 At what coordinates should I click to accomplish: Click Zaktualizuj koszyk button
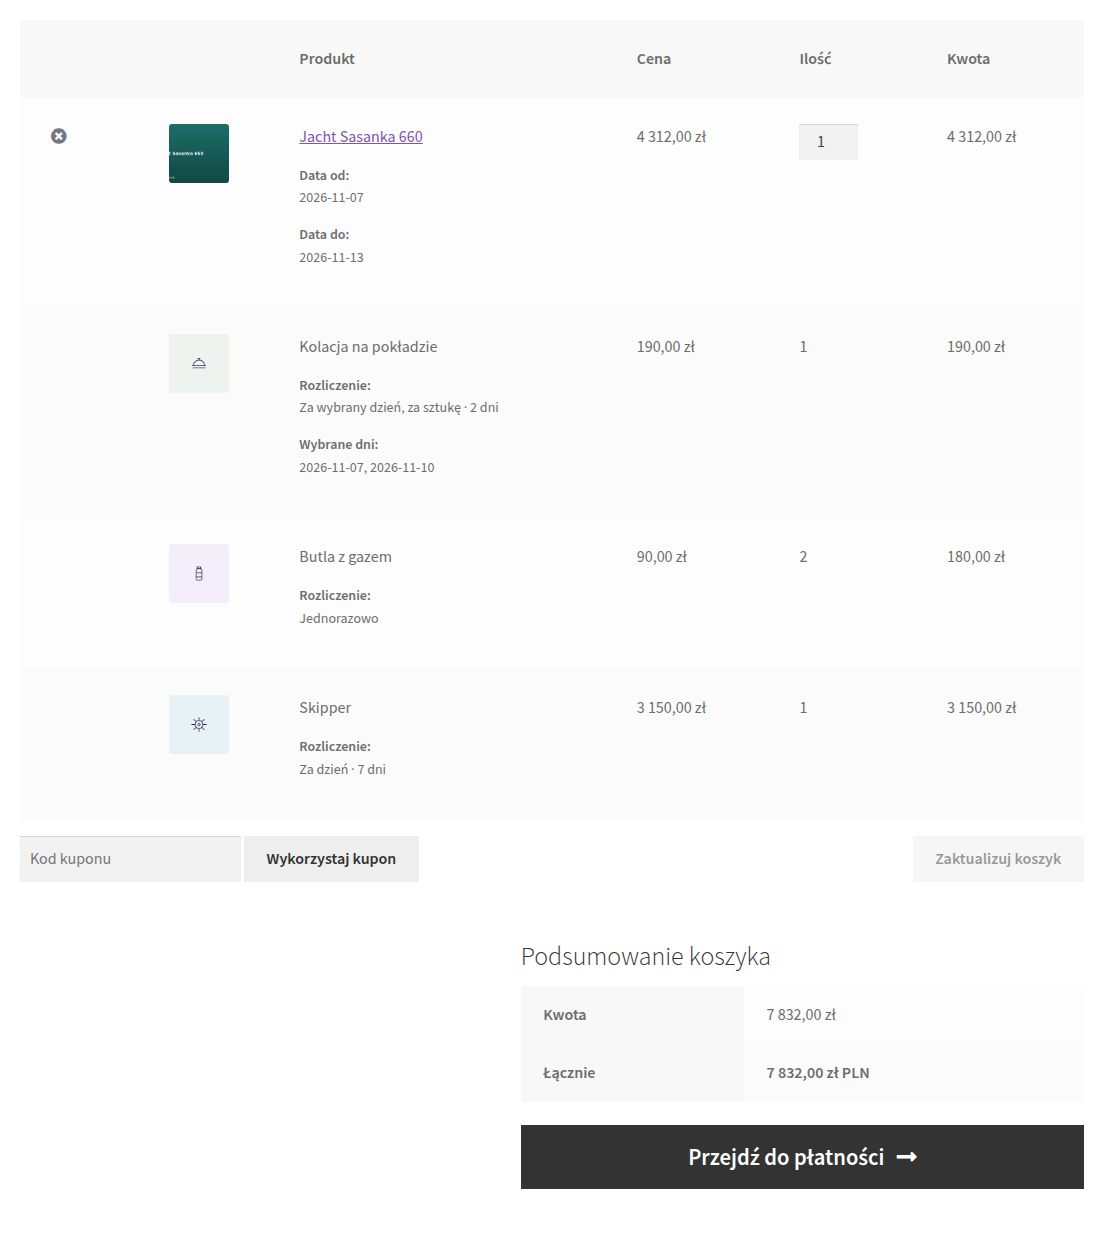tap(998, 859)
